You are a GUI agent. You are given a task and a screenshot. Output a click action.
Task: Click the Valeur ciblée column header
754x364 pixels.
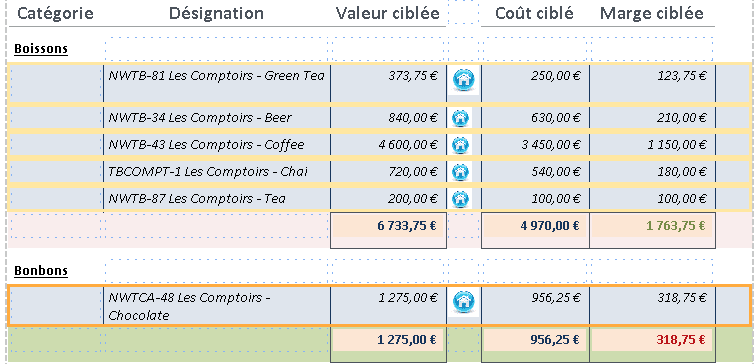(388, 13)
